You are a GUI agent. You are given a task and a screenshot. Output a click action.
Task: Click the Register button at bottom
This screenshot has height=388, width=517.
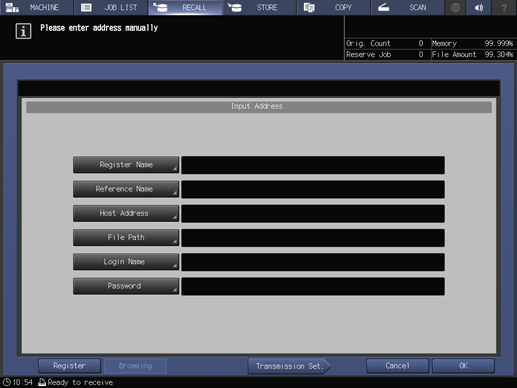(x=69, y=366)
